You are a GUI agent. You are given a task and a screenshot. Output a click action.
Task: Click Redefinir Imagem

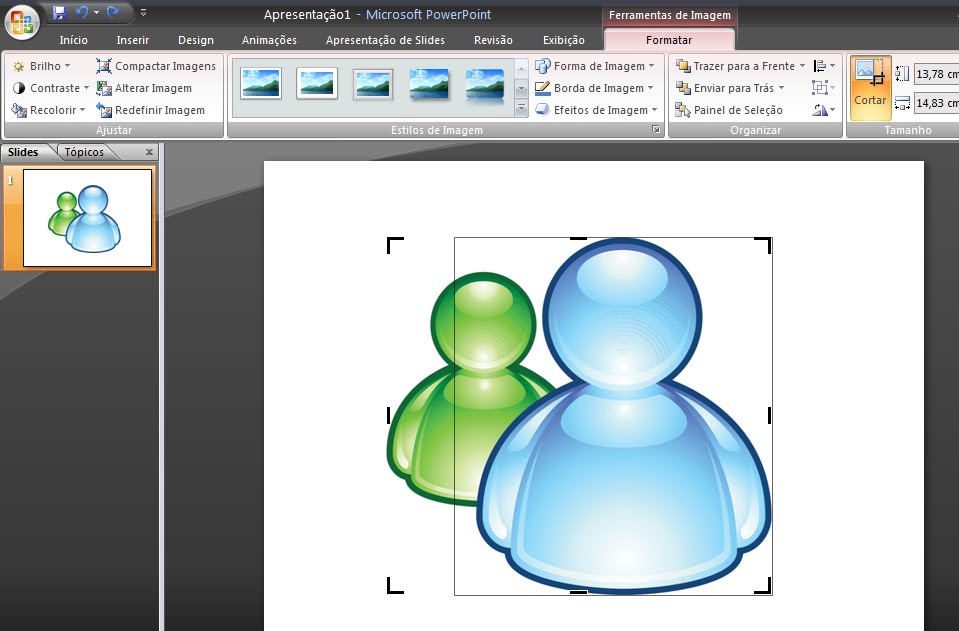tap(150, 110)
